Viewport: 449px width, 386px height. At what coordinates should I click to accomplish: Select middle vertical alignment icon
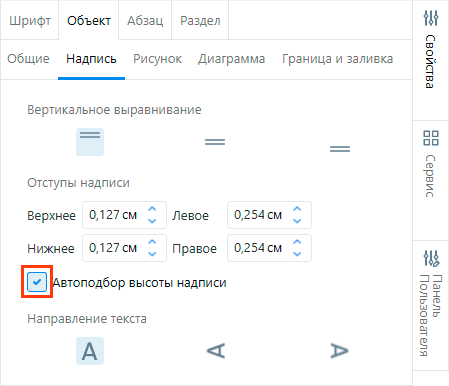[x=215, y=142]
